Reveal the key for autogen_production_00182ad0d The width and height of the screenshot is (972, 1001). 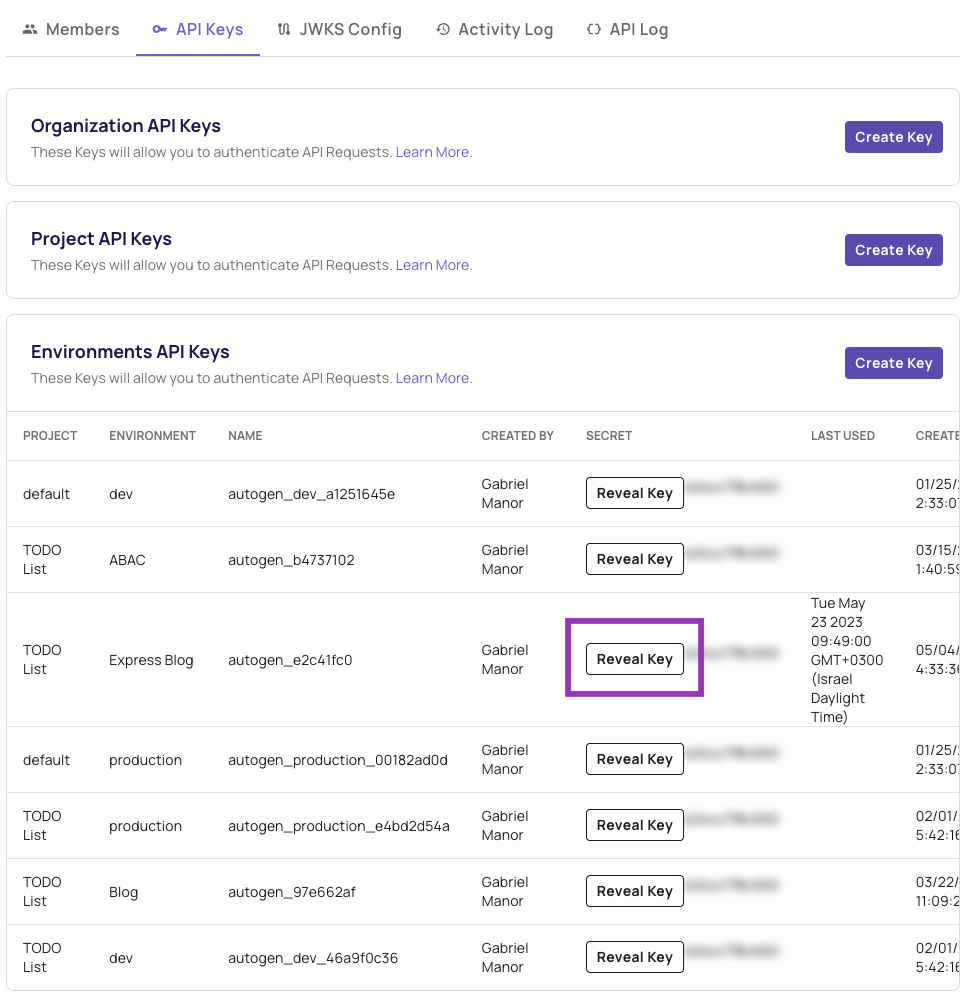click(x=634, y=758)
